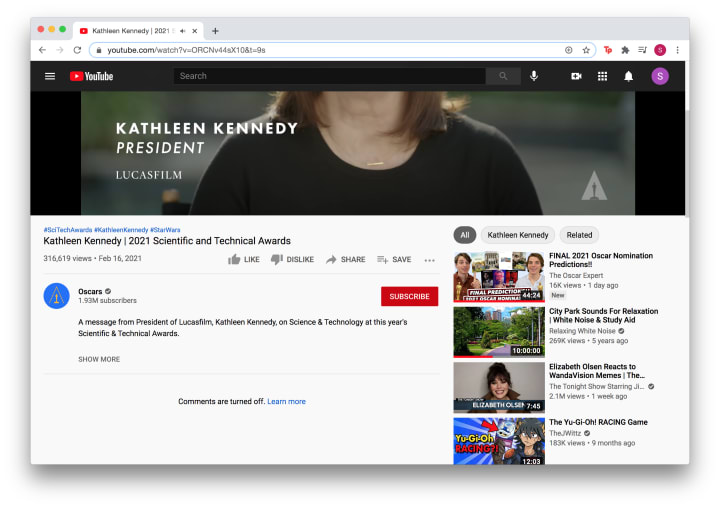This screenshot has height=508, width=720.
Task: Click the video player area
Action: coord(358,153)
